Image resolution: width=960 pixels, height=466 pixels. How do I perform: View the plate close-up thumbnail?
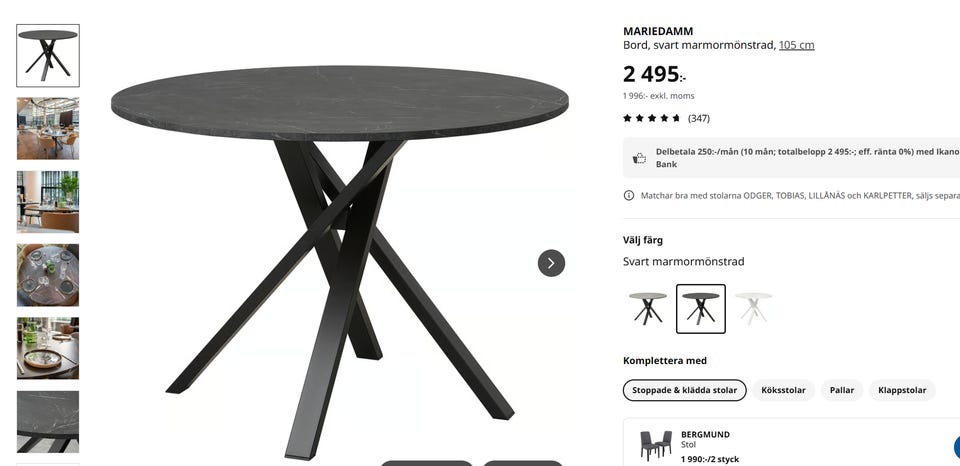(48, 348)
